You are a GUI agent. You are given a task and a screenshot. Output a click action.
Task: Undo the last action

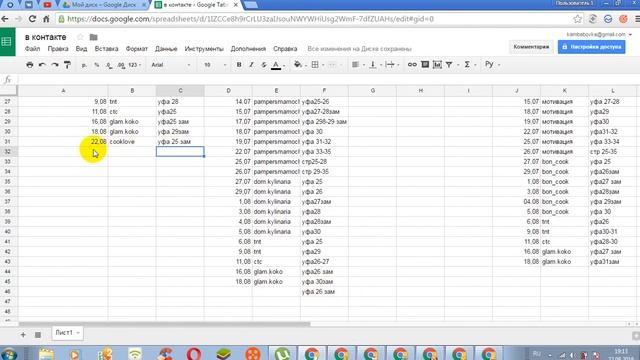point(42,64)
